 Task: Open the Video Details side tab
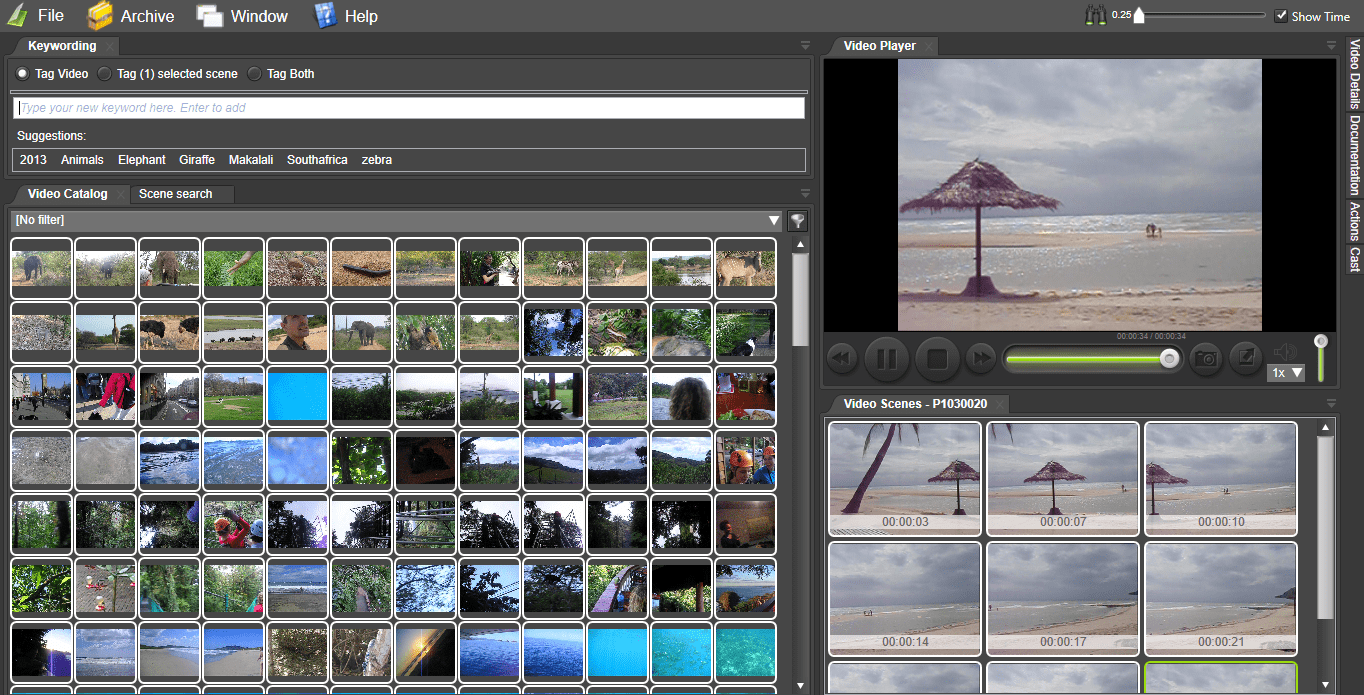(x=1355, y=75)
